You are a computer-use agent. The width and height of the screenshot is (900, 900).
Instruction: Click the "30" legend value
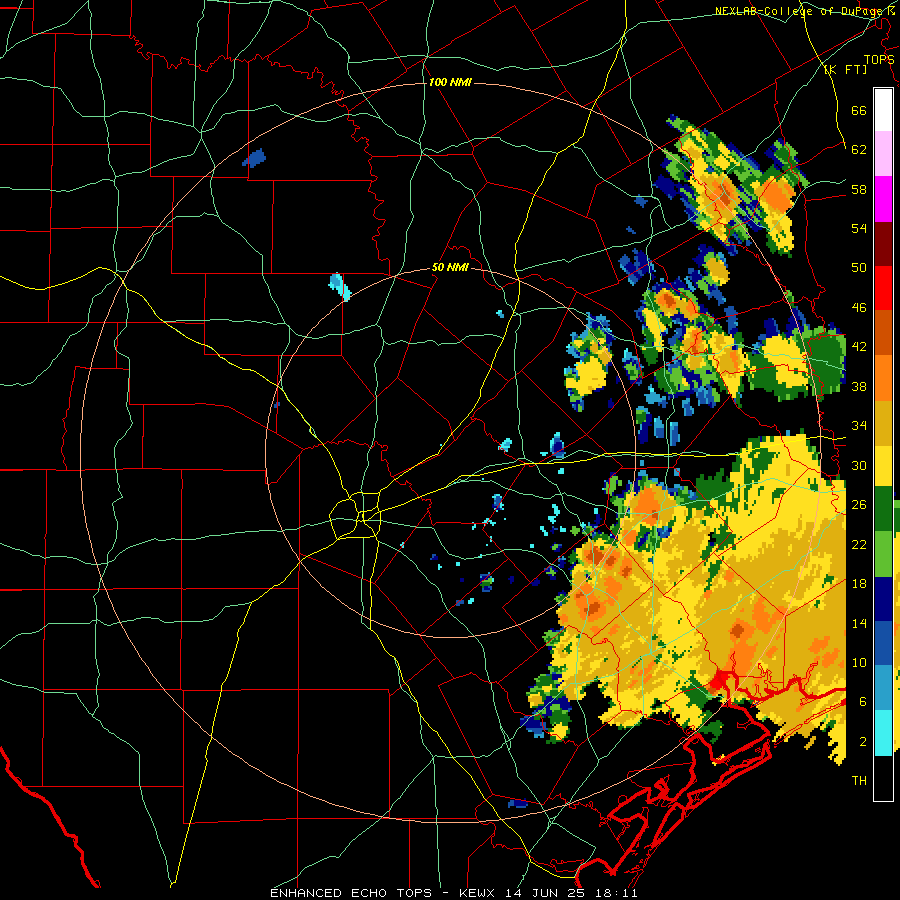pos(859,465)
